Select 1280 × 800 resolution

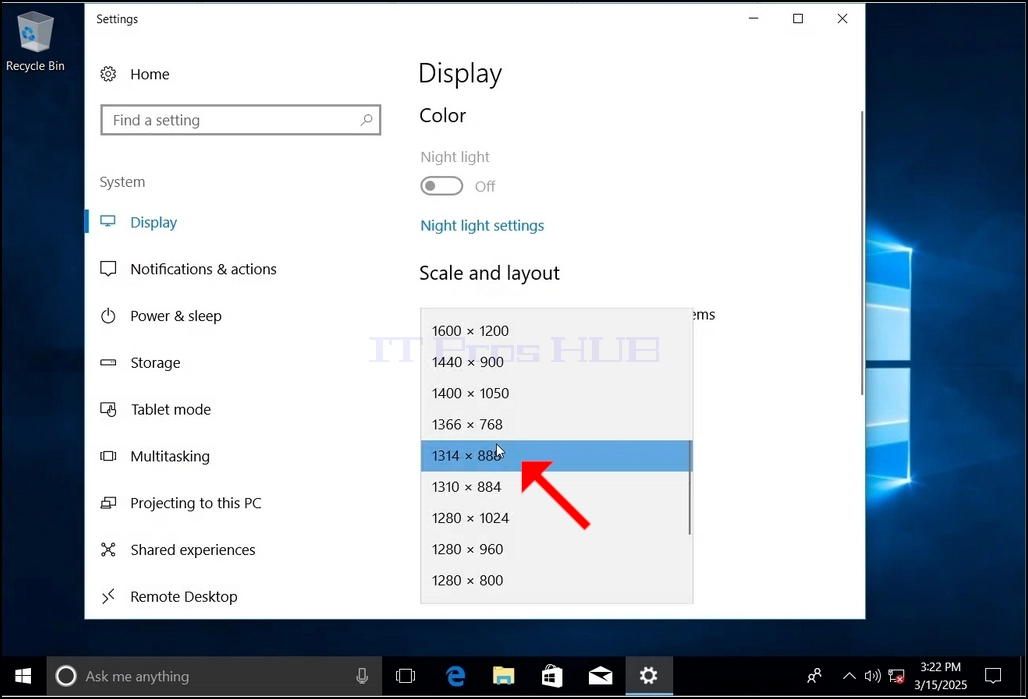click(556, 580)
